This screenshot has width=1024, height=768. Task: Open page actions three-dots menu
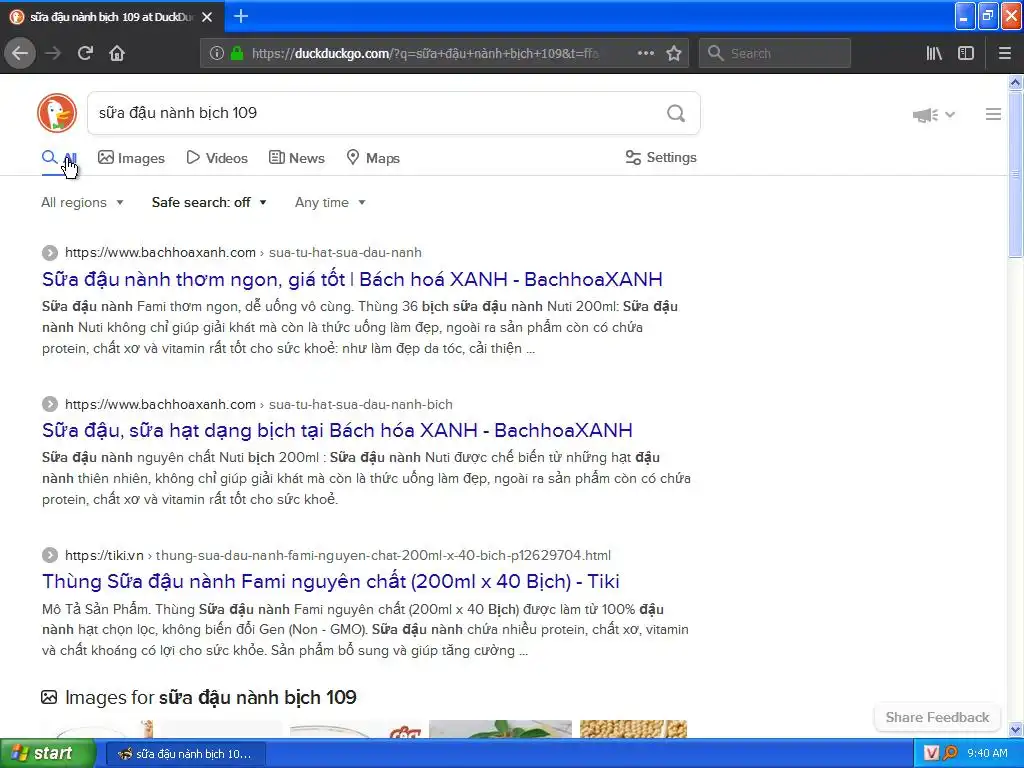[x=645, y=53]
